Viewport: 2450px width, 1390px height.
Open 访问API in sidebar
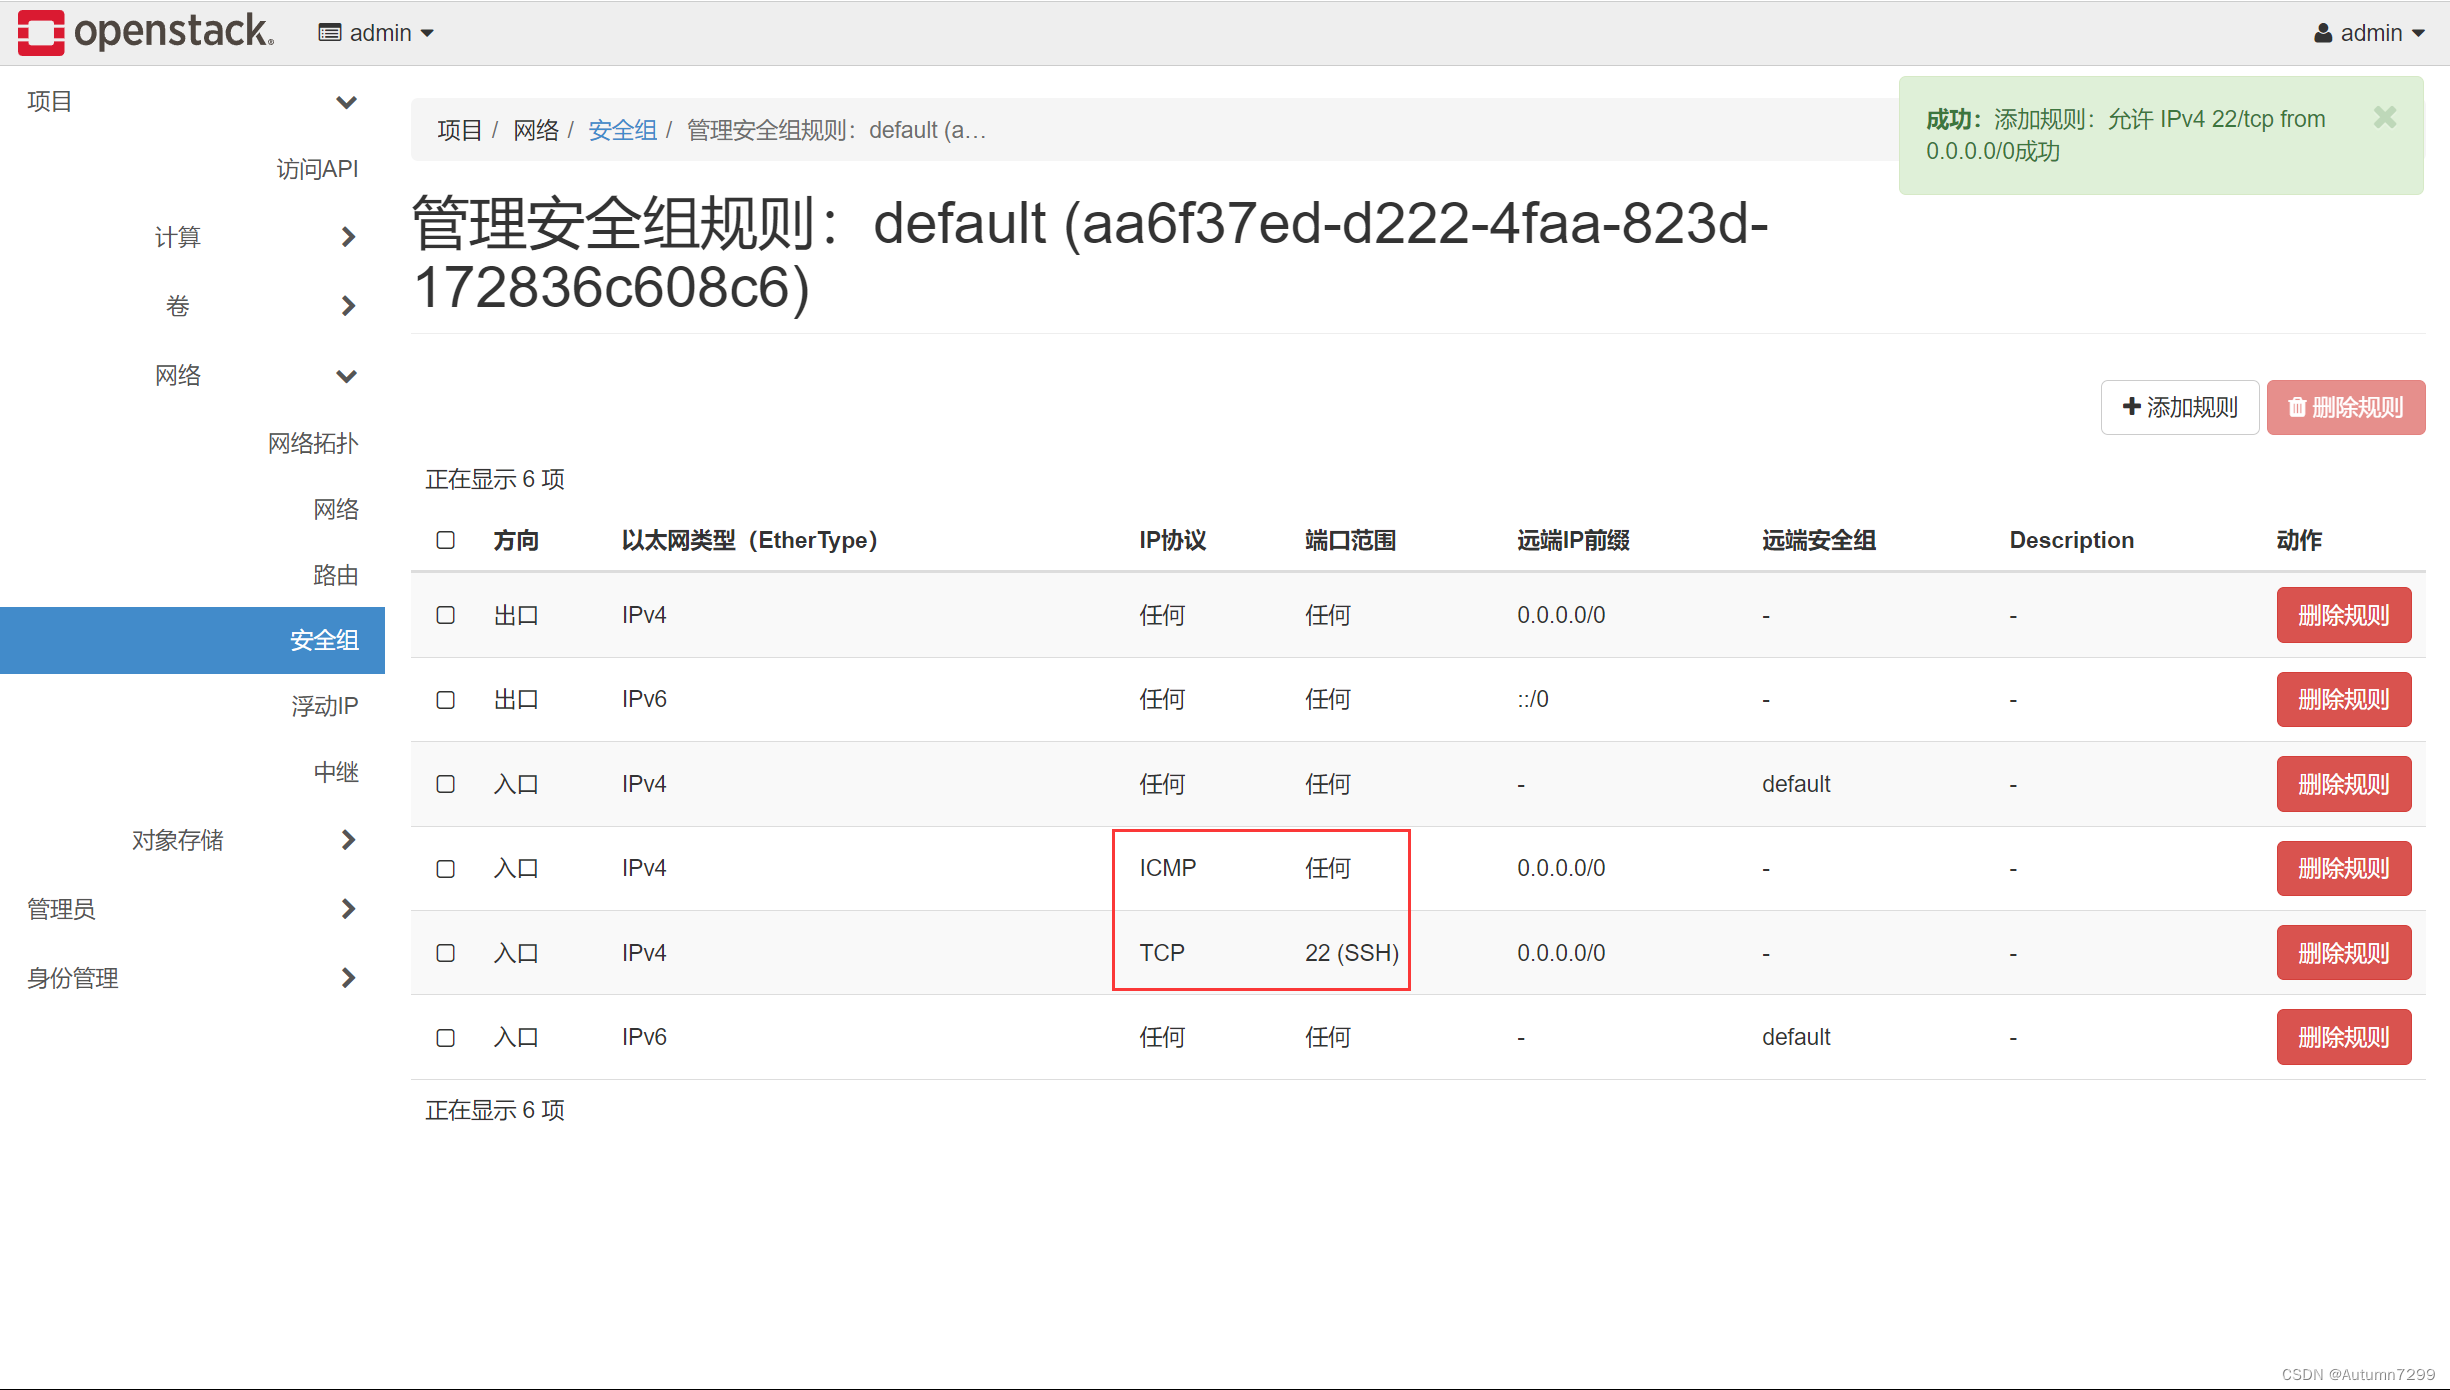(x=317, y=169)
